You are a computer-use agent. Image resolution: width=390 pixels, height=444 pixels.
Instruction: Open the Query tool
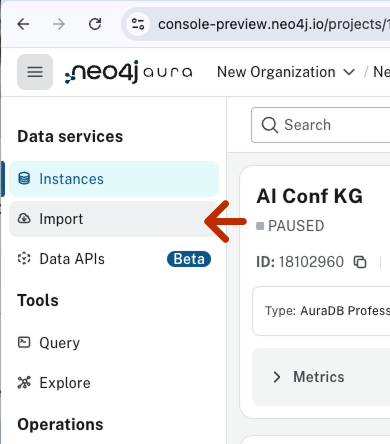coord(114,343)
